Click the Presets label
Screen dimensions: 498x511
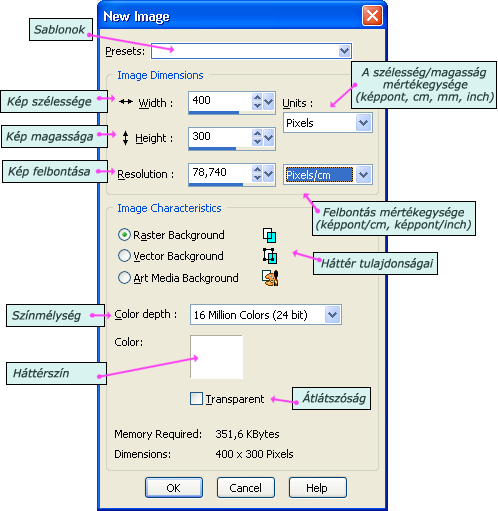click(125, 51)
